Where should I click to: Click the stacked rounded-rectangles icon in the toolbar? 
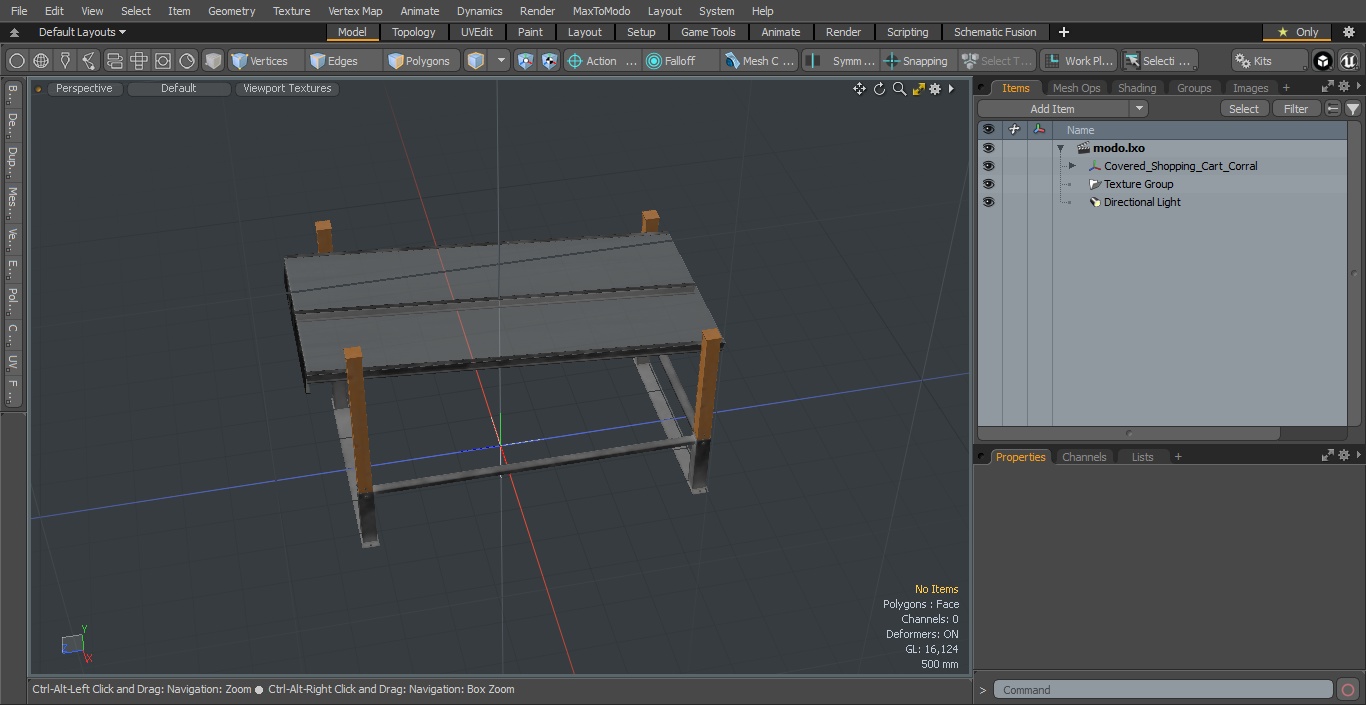[x=114, y=61]
